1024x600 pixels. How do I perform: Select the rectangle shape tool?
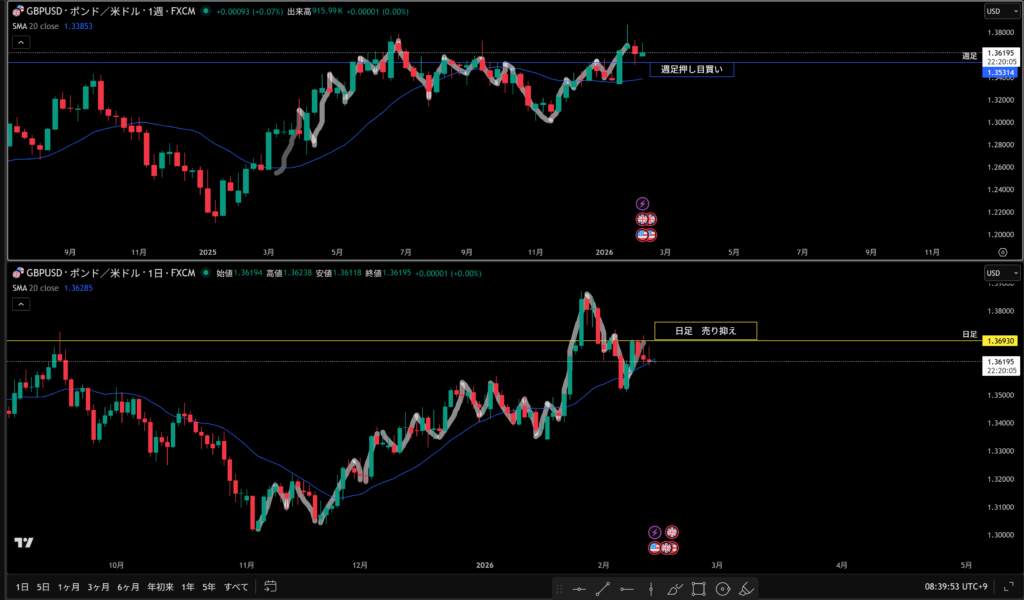pos(698,587)
